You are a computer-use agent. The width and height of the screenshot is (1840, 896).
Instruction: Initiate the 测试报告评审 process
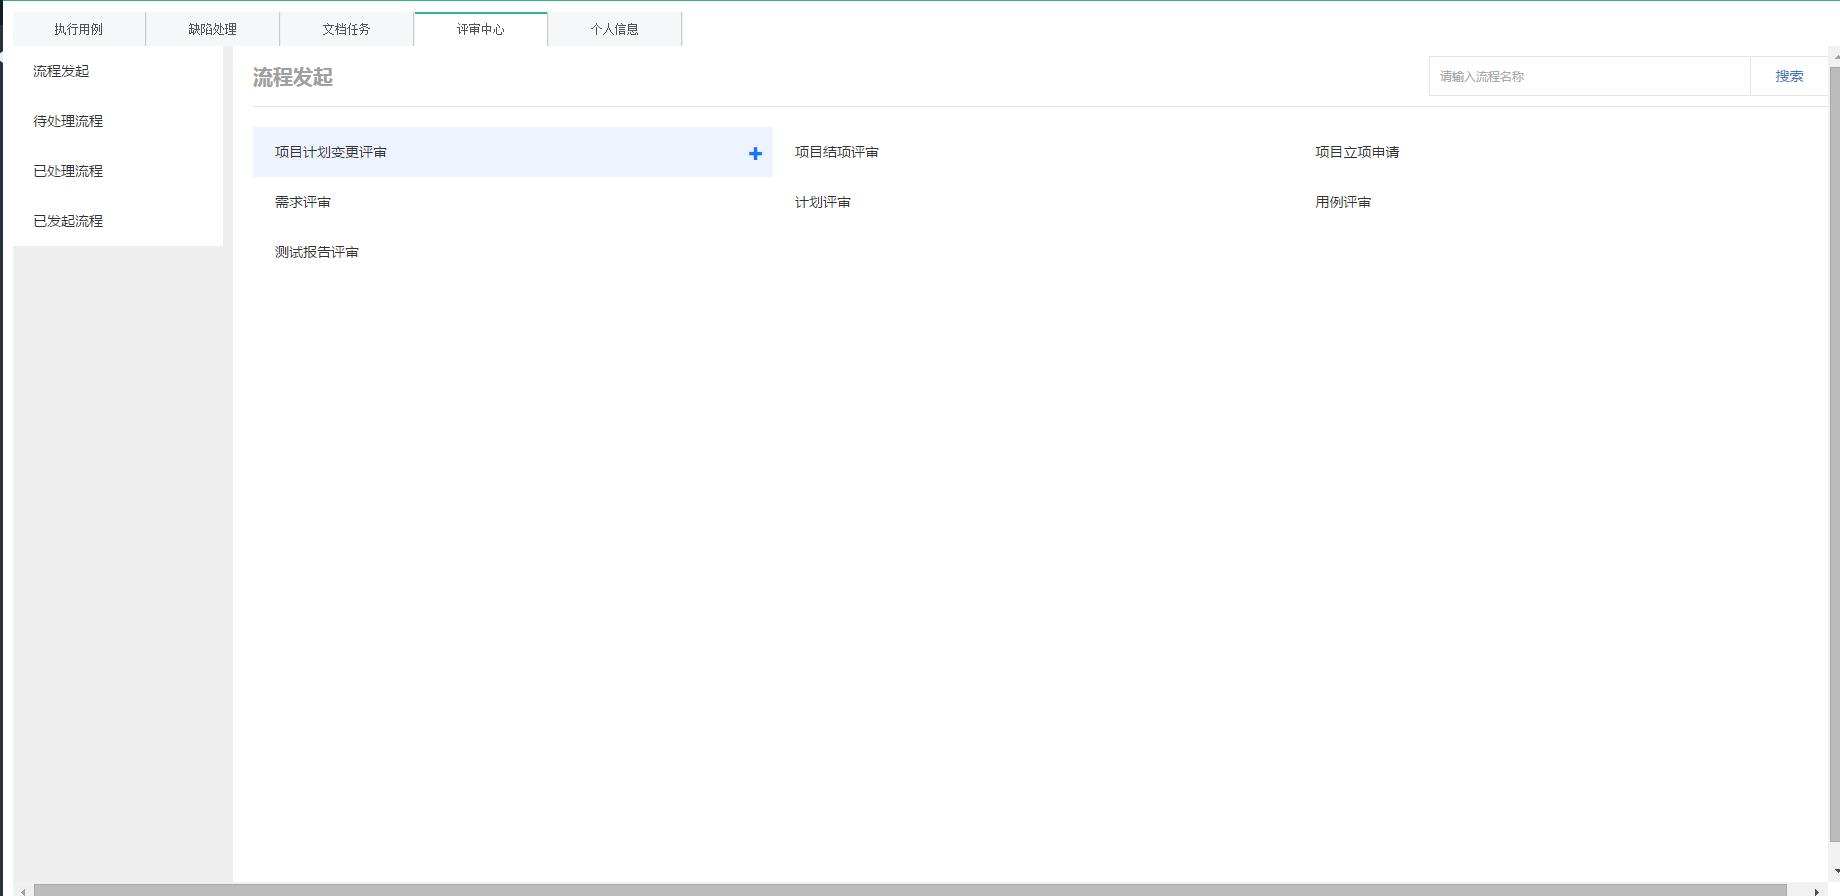tap(317, 252)
